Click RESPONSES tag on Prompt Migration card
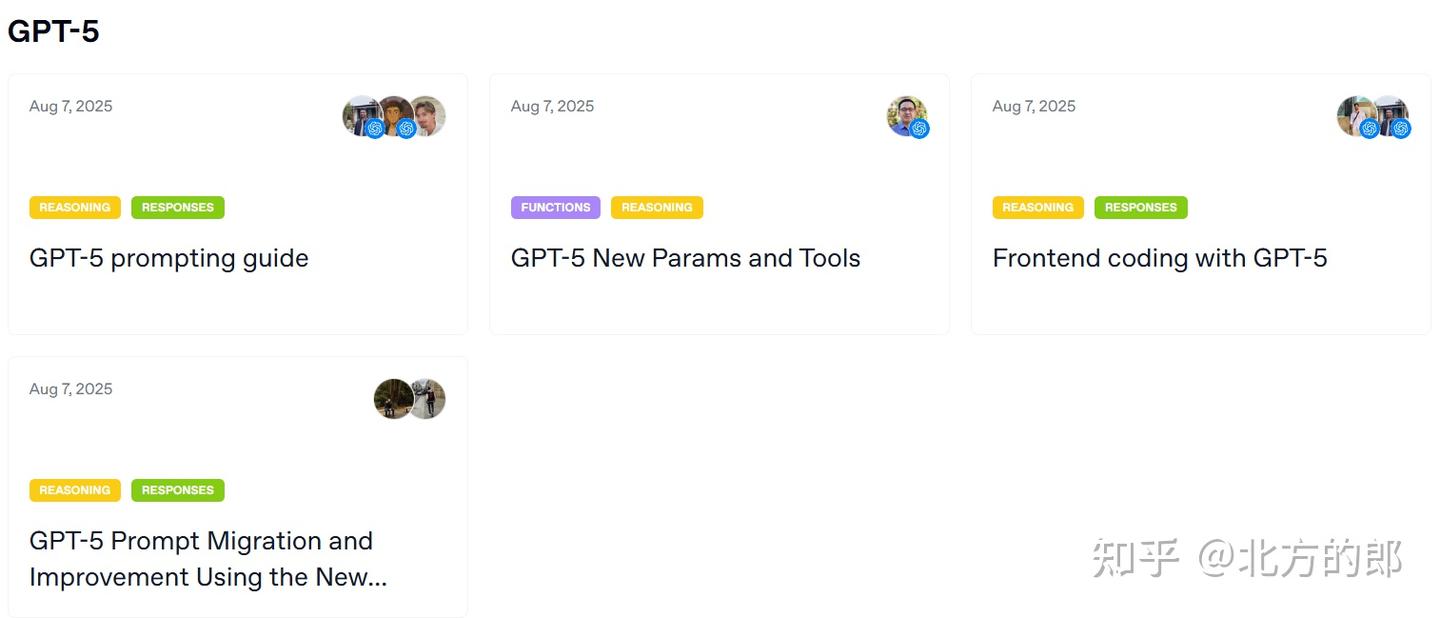 coord(178,490)
